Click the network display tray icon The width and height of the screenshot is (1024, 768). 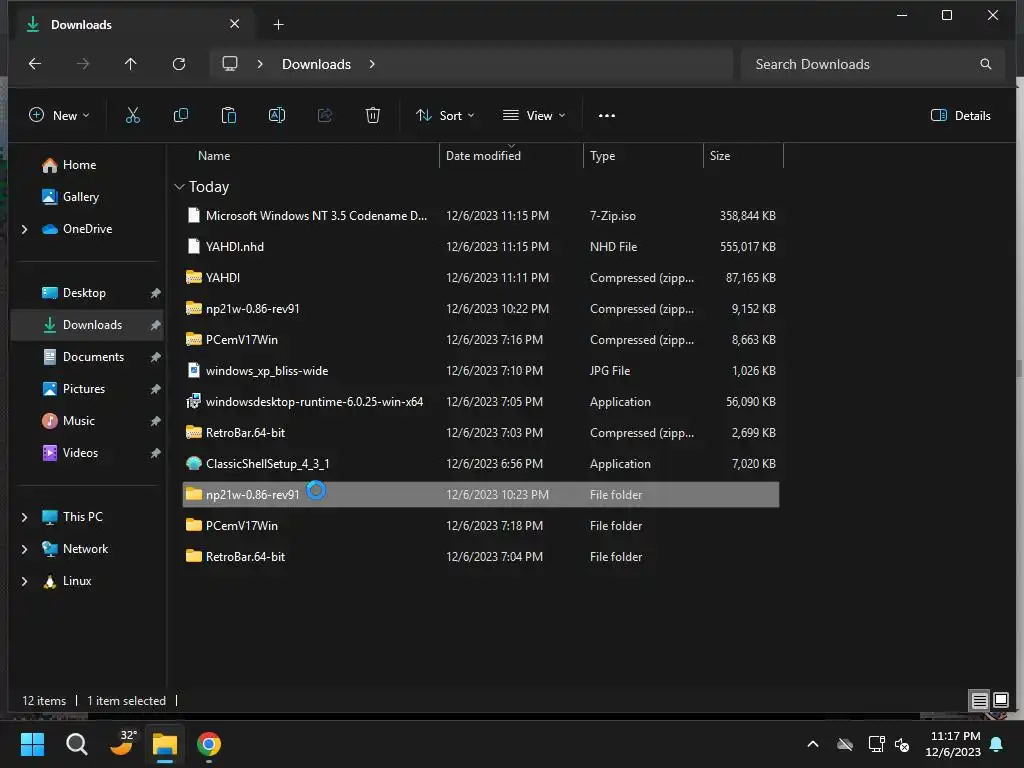876,744
